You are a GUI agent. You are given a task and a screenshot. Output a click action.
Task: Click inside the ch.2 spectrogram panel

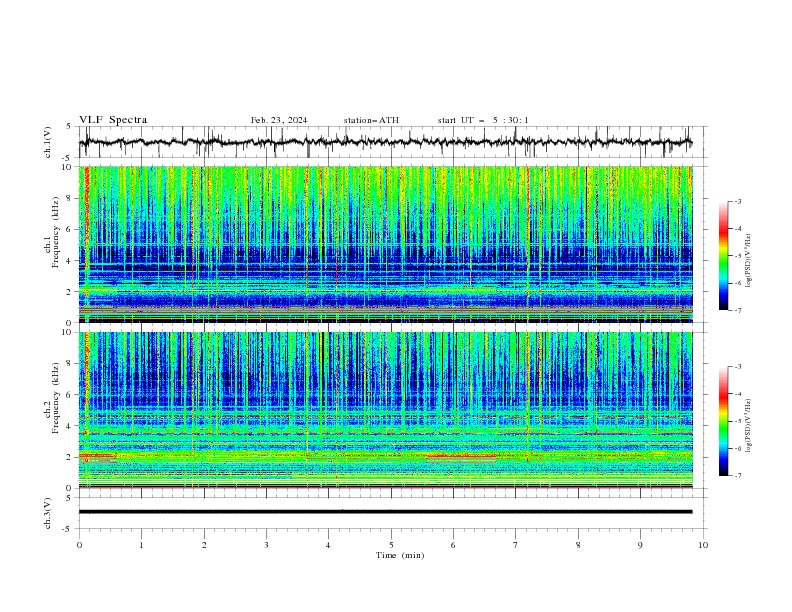coord(386,410)
